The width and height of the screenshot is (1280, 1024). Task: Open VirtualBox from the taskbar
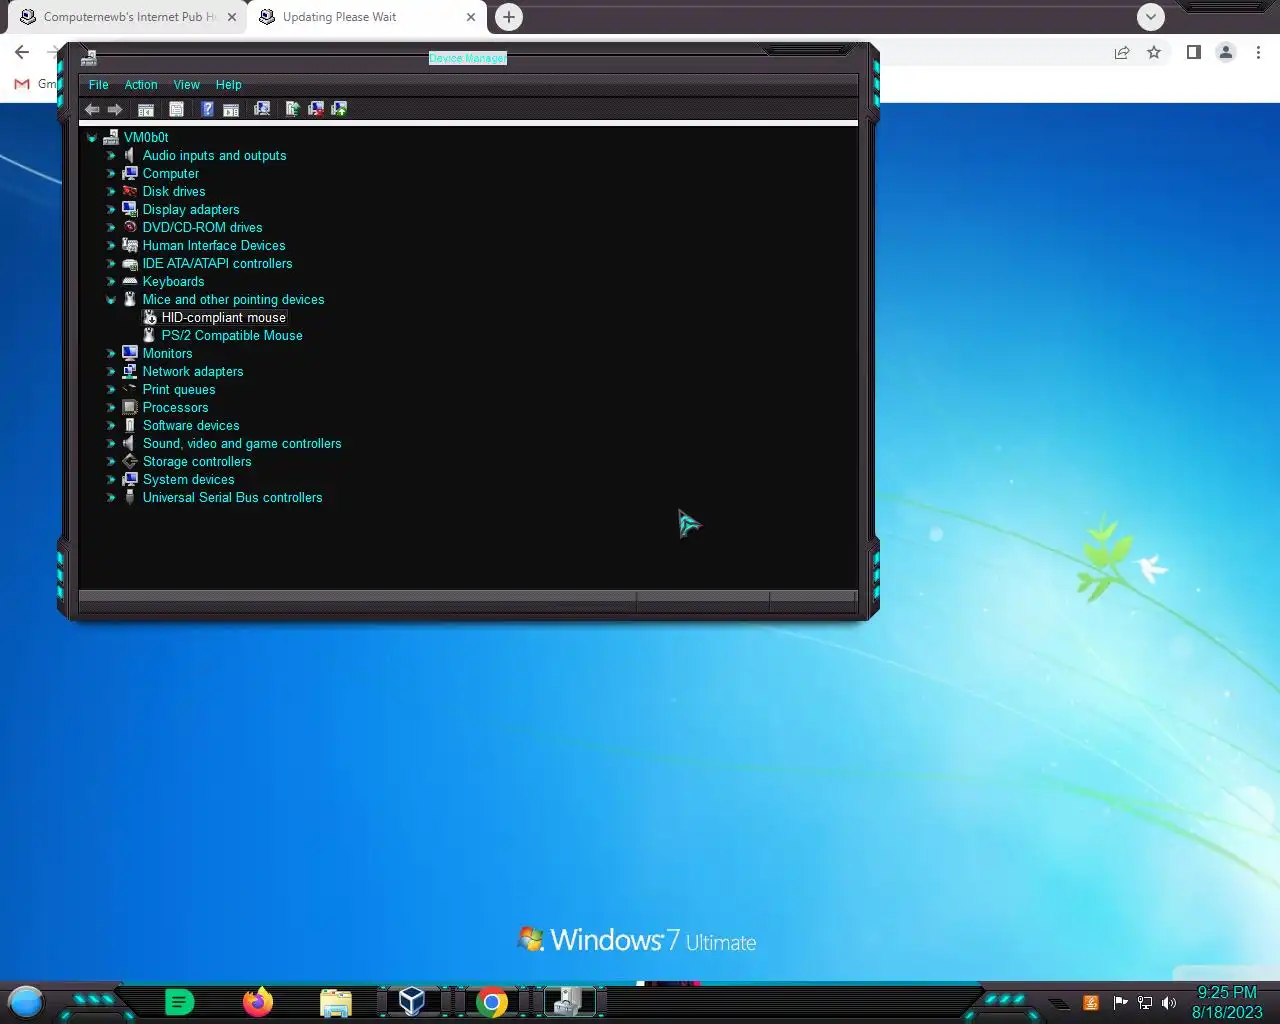[x=412, y=1001]
